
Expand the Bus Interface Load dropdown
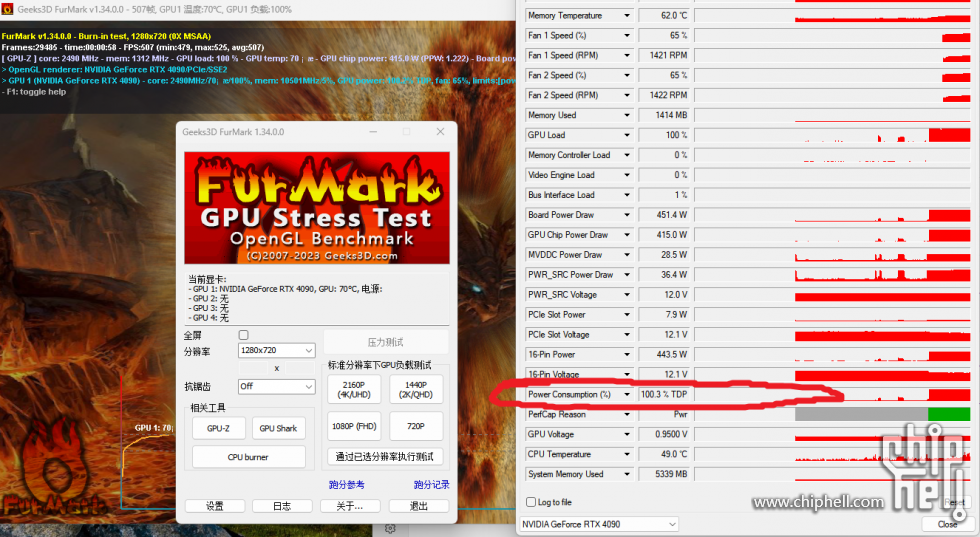(x=627, y=195)
